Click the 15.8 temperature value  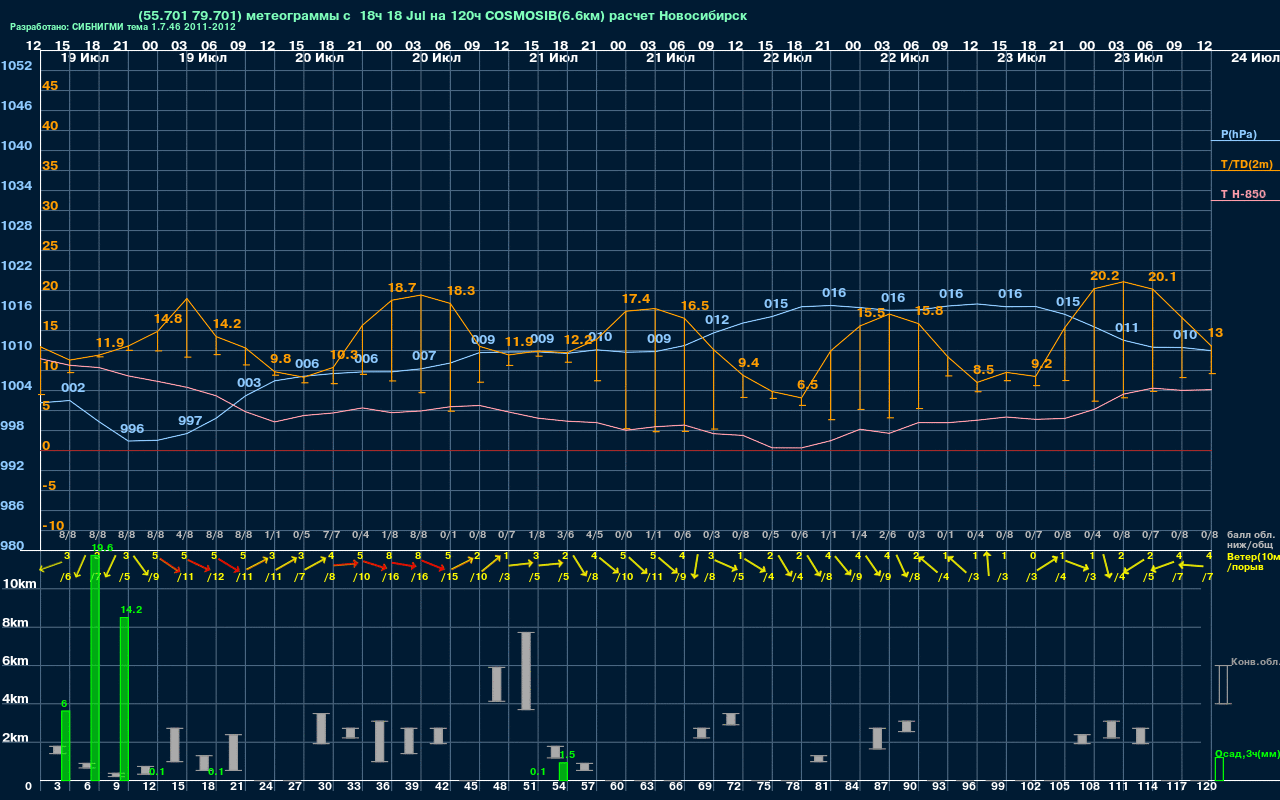tap(929, 311)
